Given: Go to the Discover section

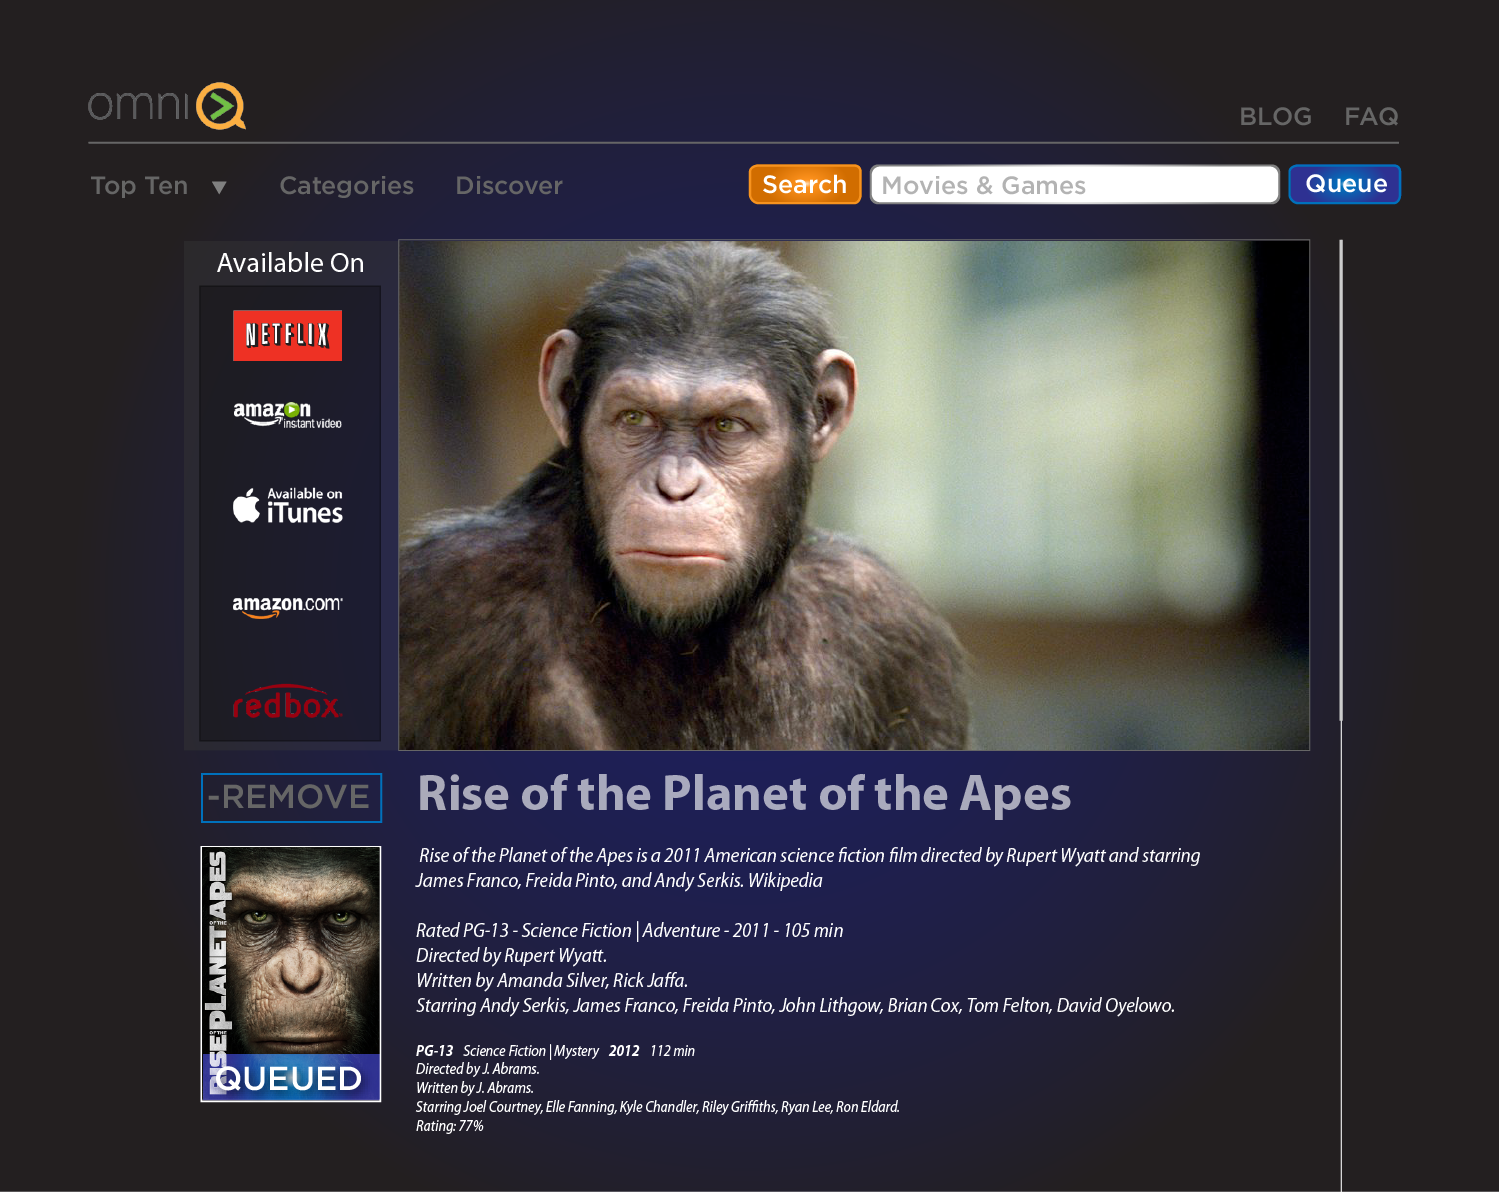Looking at the screenshot, I should (x=509, y=186).
